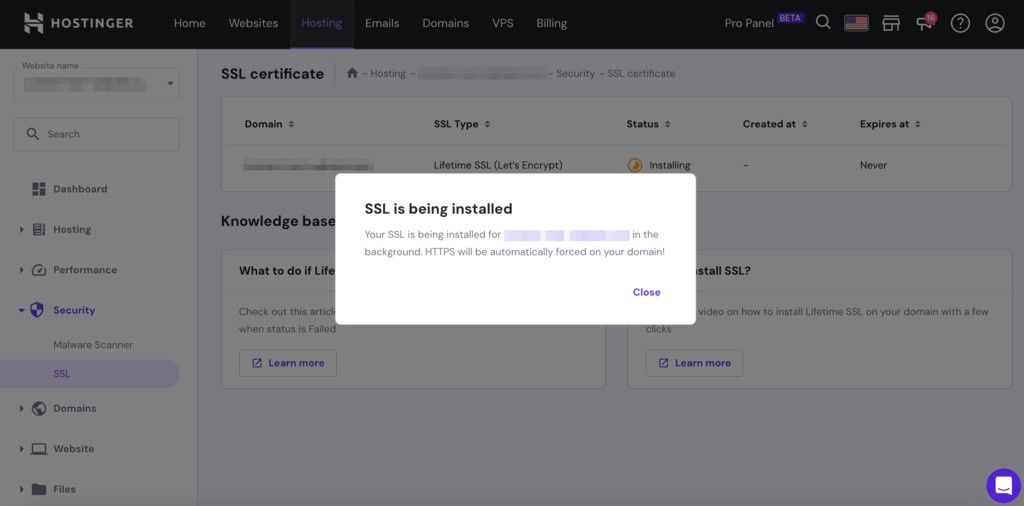
Task: Open the search magnifier in top bar
Action: click(824, 23)
